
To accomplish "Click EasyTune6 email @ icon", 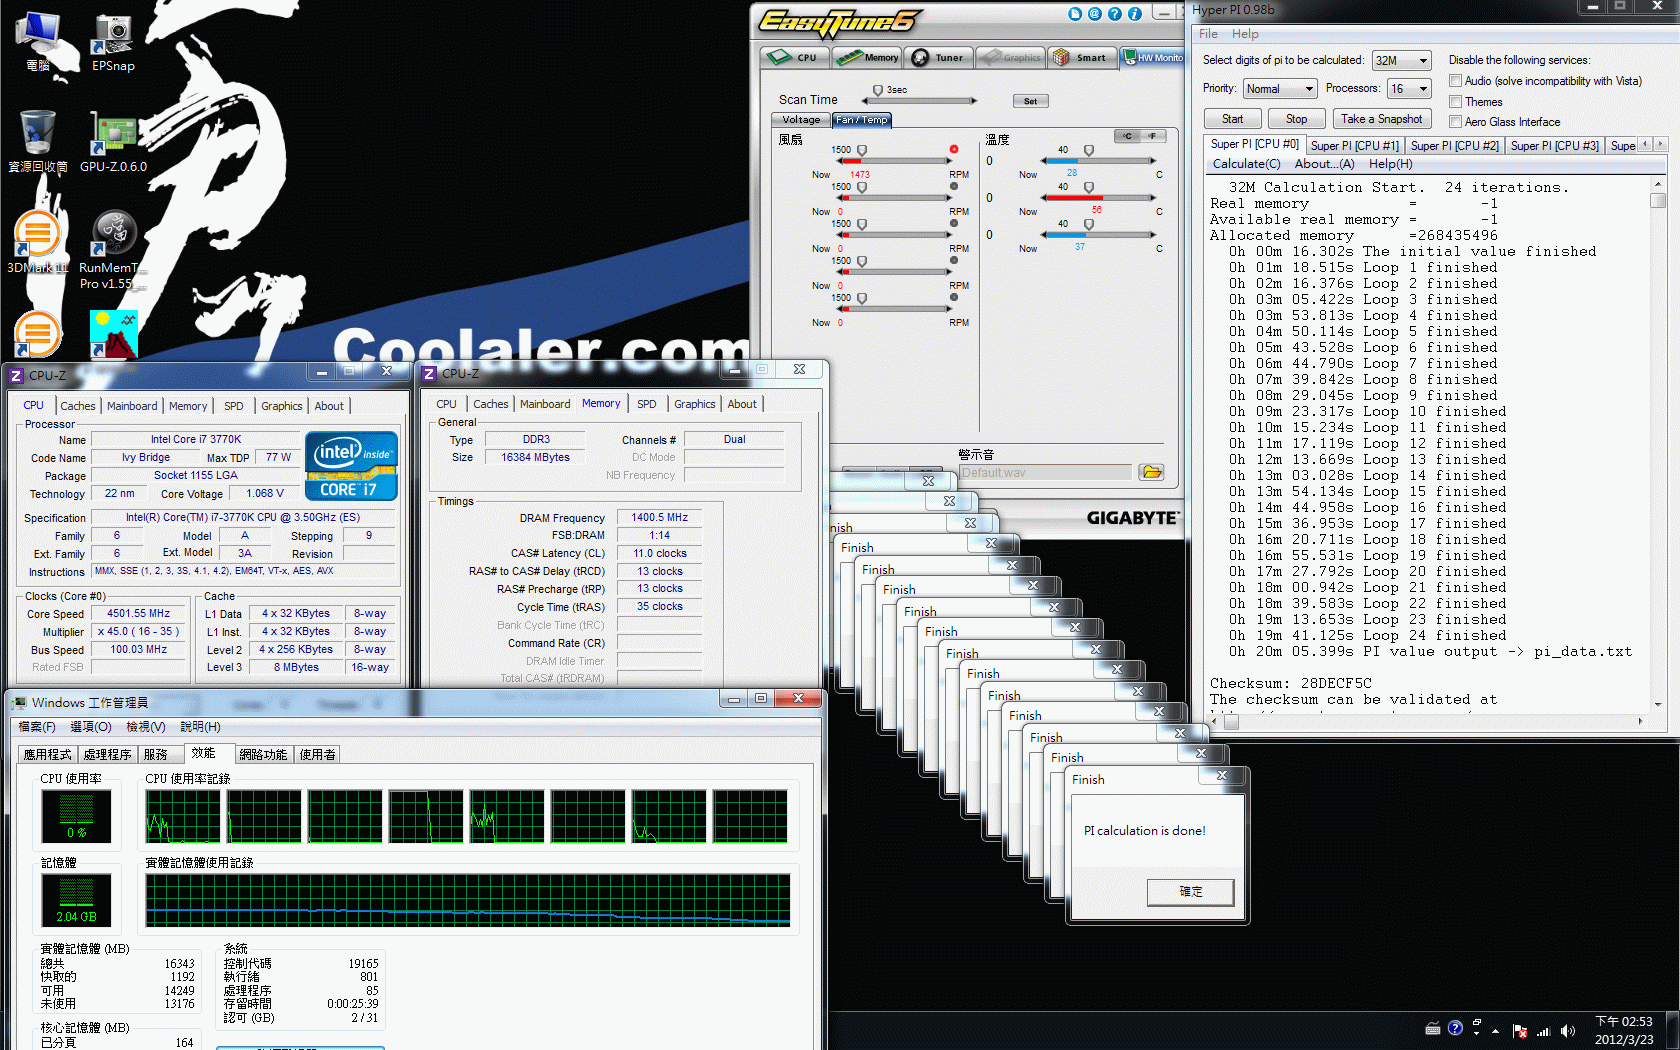I will pyautogui.click(x=1095, y=14).
